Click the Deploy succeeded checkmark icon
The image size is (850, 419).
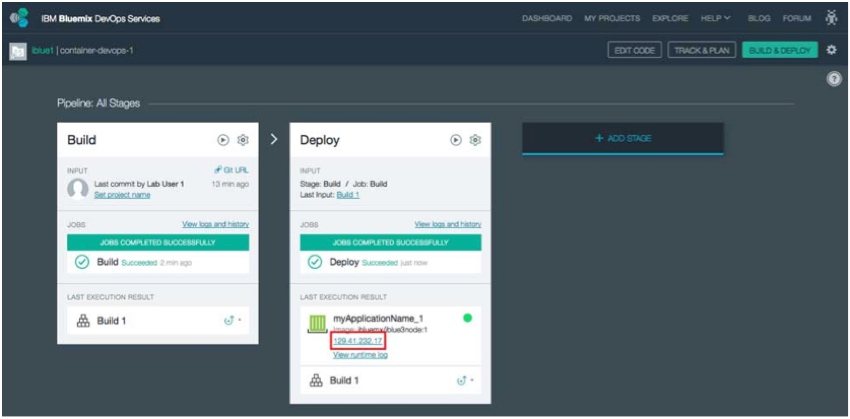click(x=315, y=262)
